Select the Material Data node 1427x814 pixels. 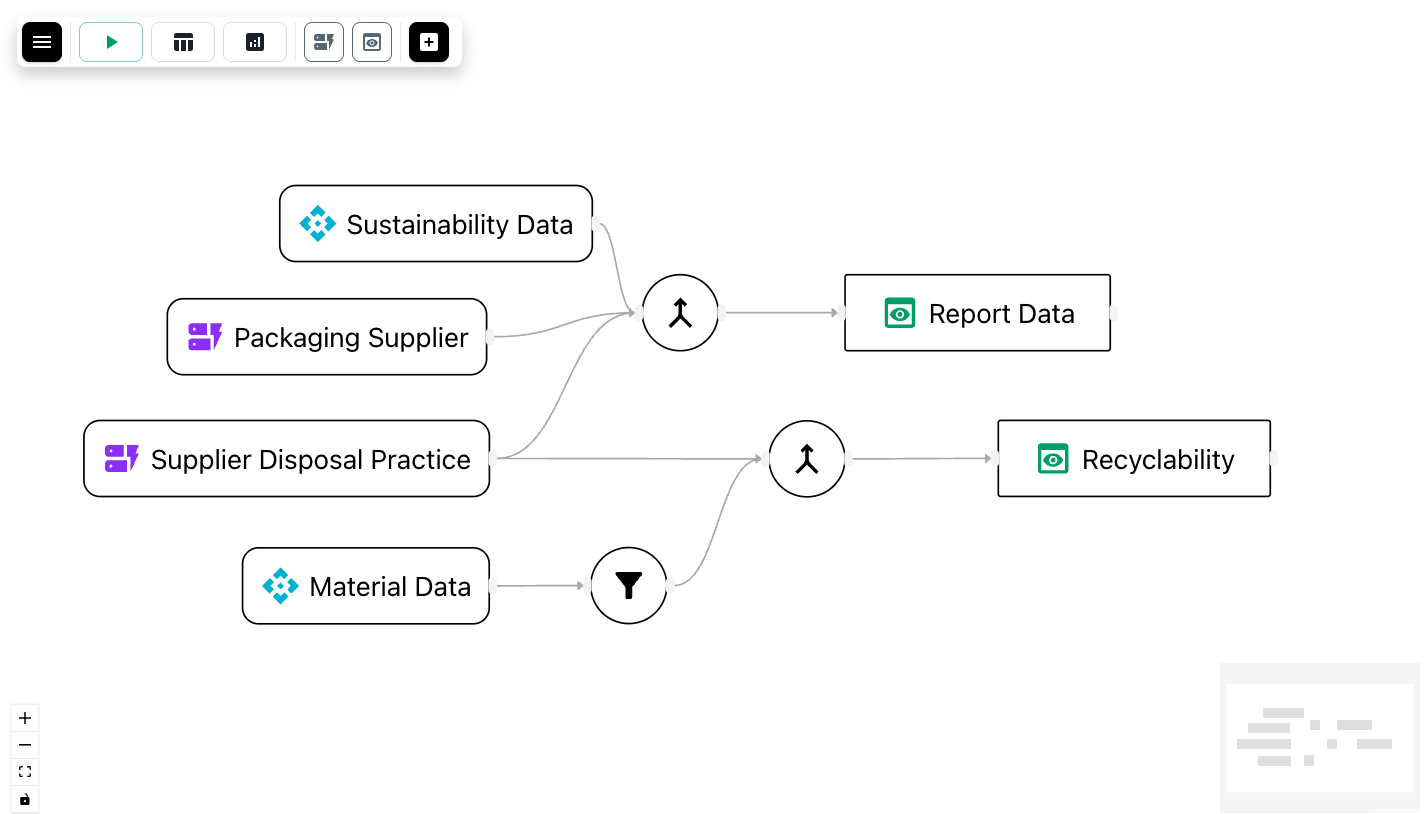[x=366, y=586]
